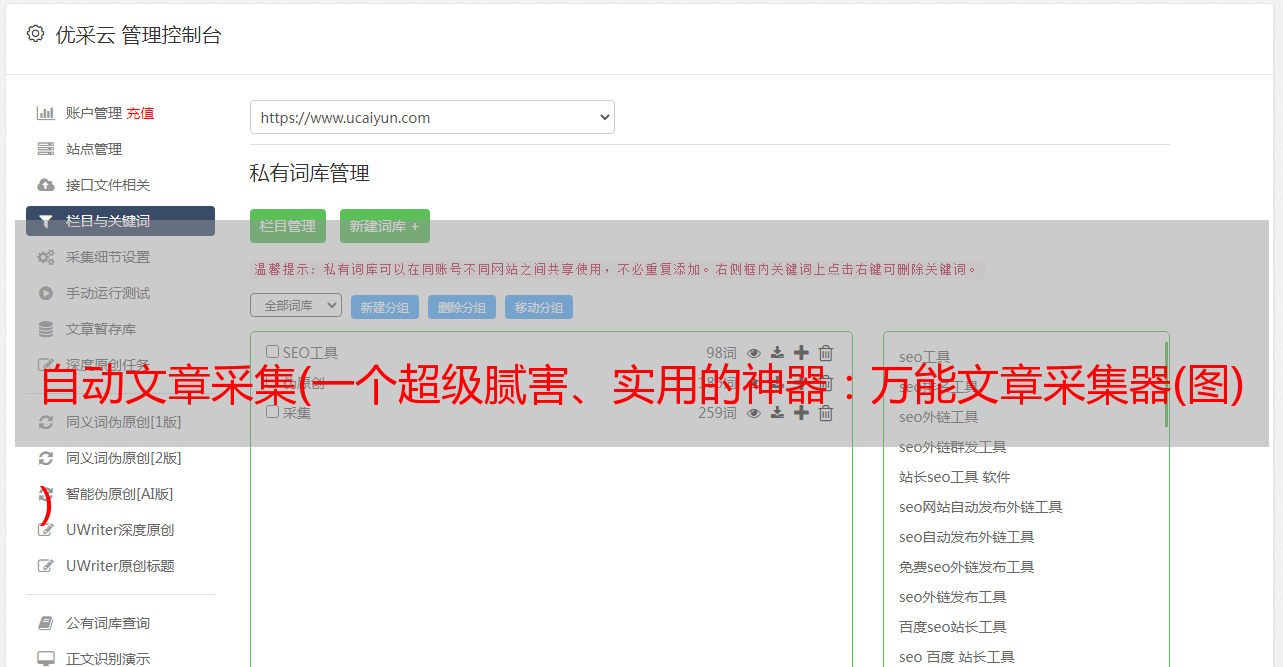Open 智能伪原创[AI版] in sidebar
This screenshot has width=1283, height=667.
pos(119,494)
